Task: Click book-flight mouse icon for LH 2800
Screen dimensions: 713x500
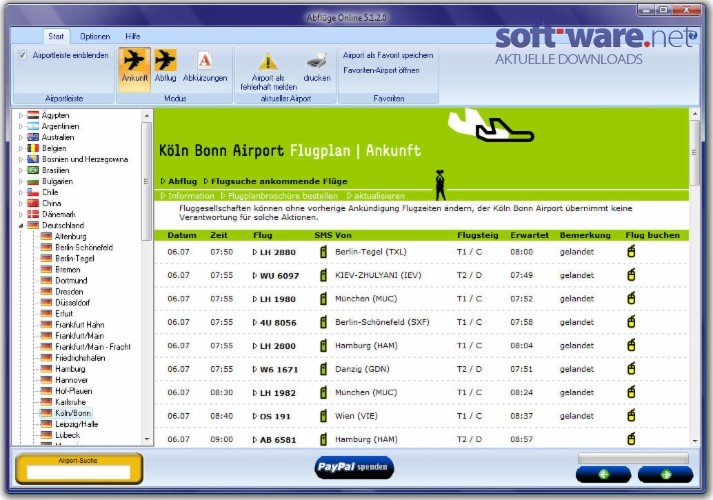Action: coord(631,345)
